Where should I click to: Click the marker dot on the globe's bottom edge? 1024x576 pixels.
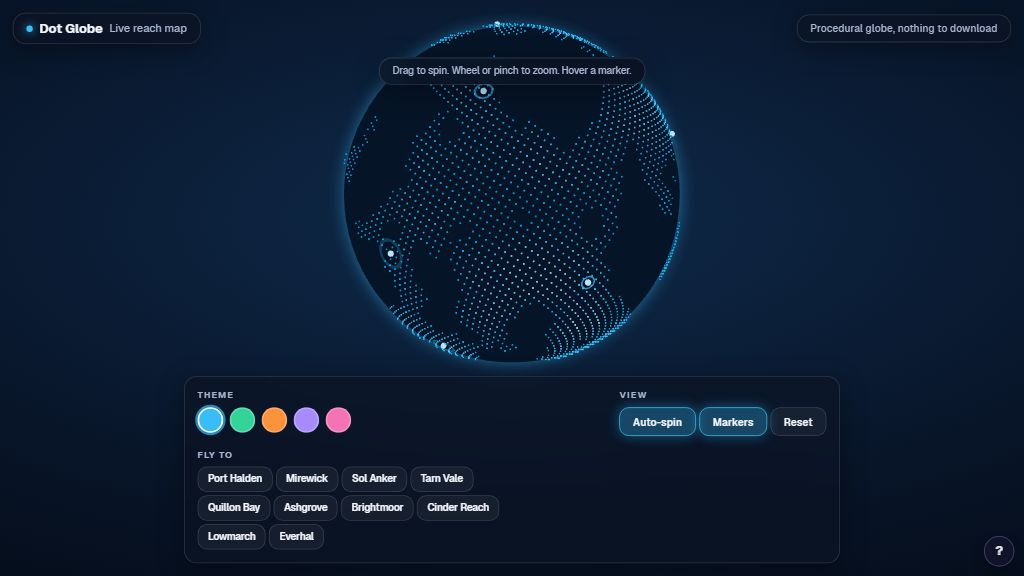coord(443,346)
